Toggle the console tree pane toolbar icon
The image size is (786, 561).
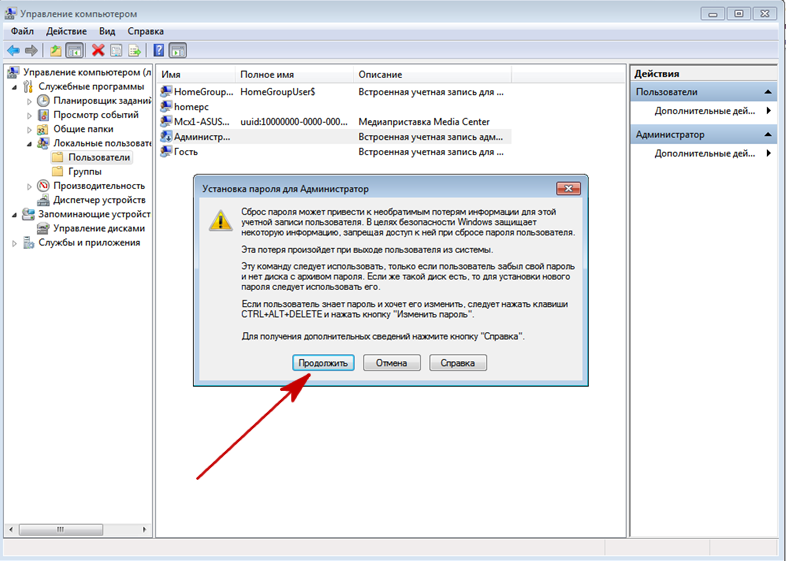point(75,50)
